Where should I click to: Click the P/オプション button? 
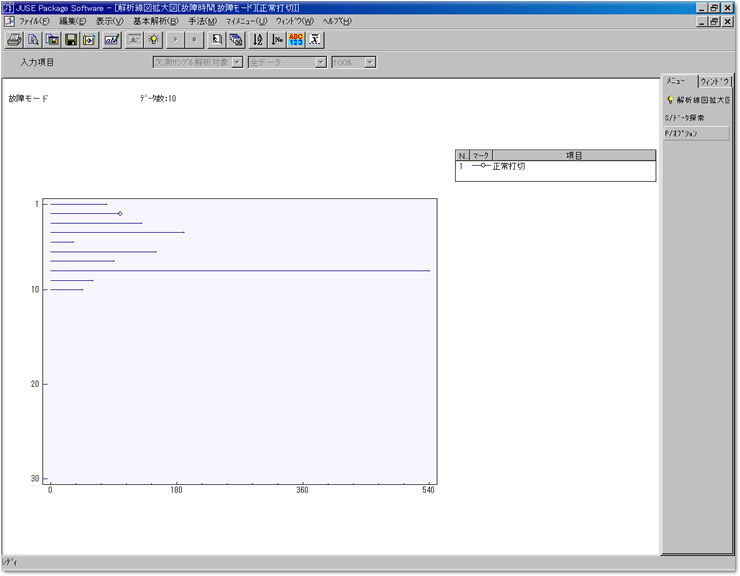[696, 133]
